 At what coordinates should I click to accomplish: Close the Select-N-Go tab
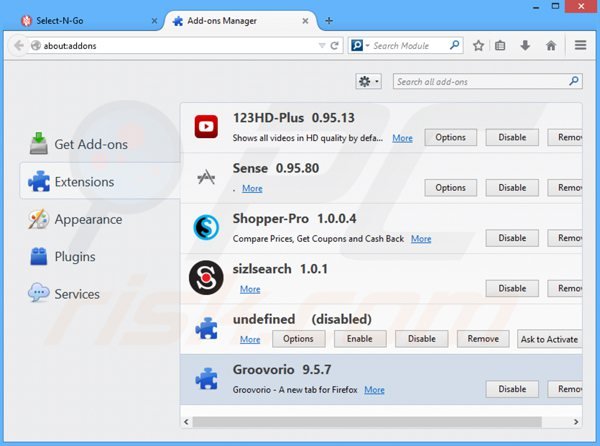coord(154,21)
